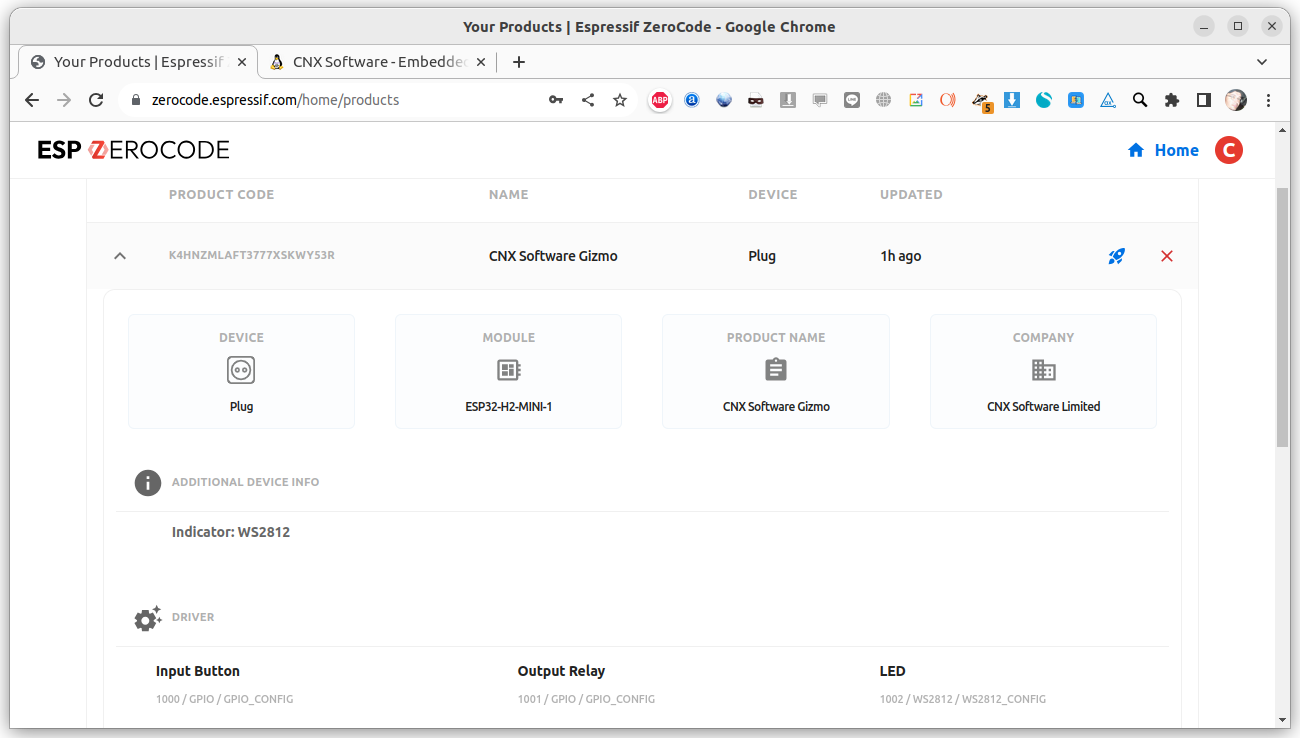Click the Device column header
This screenshot has width=1300, height=738.
tap(773, 195)
